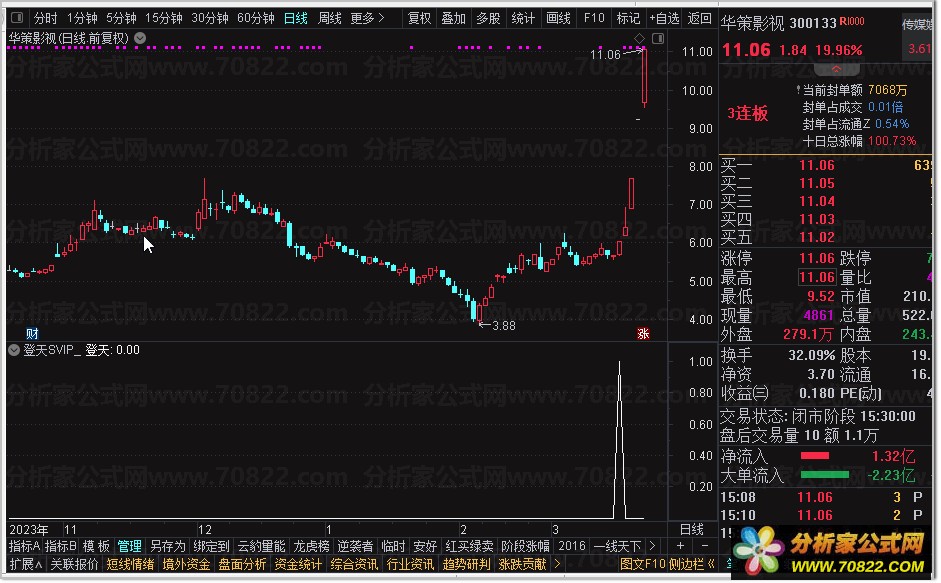Click the 返回 back button
Screen dimensions: 941x583
tap(699, 18)
